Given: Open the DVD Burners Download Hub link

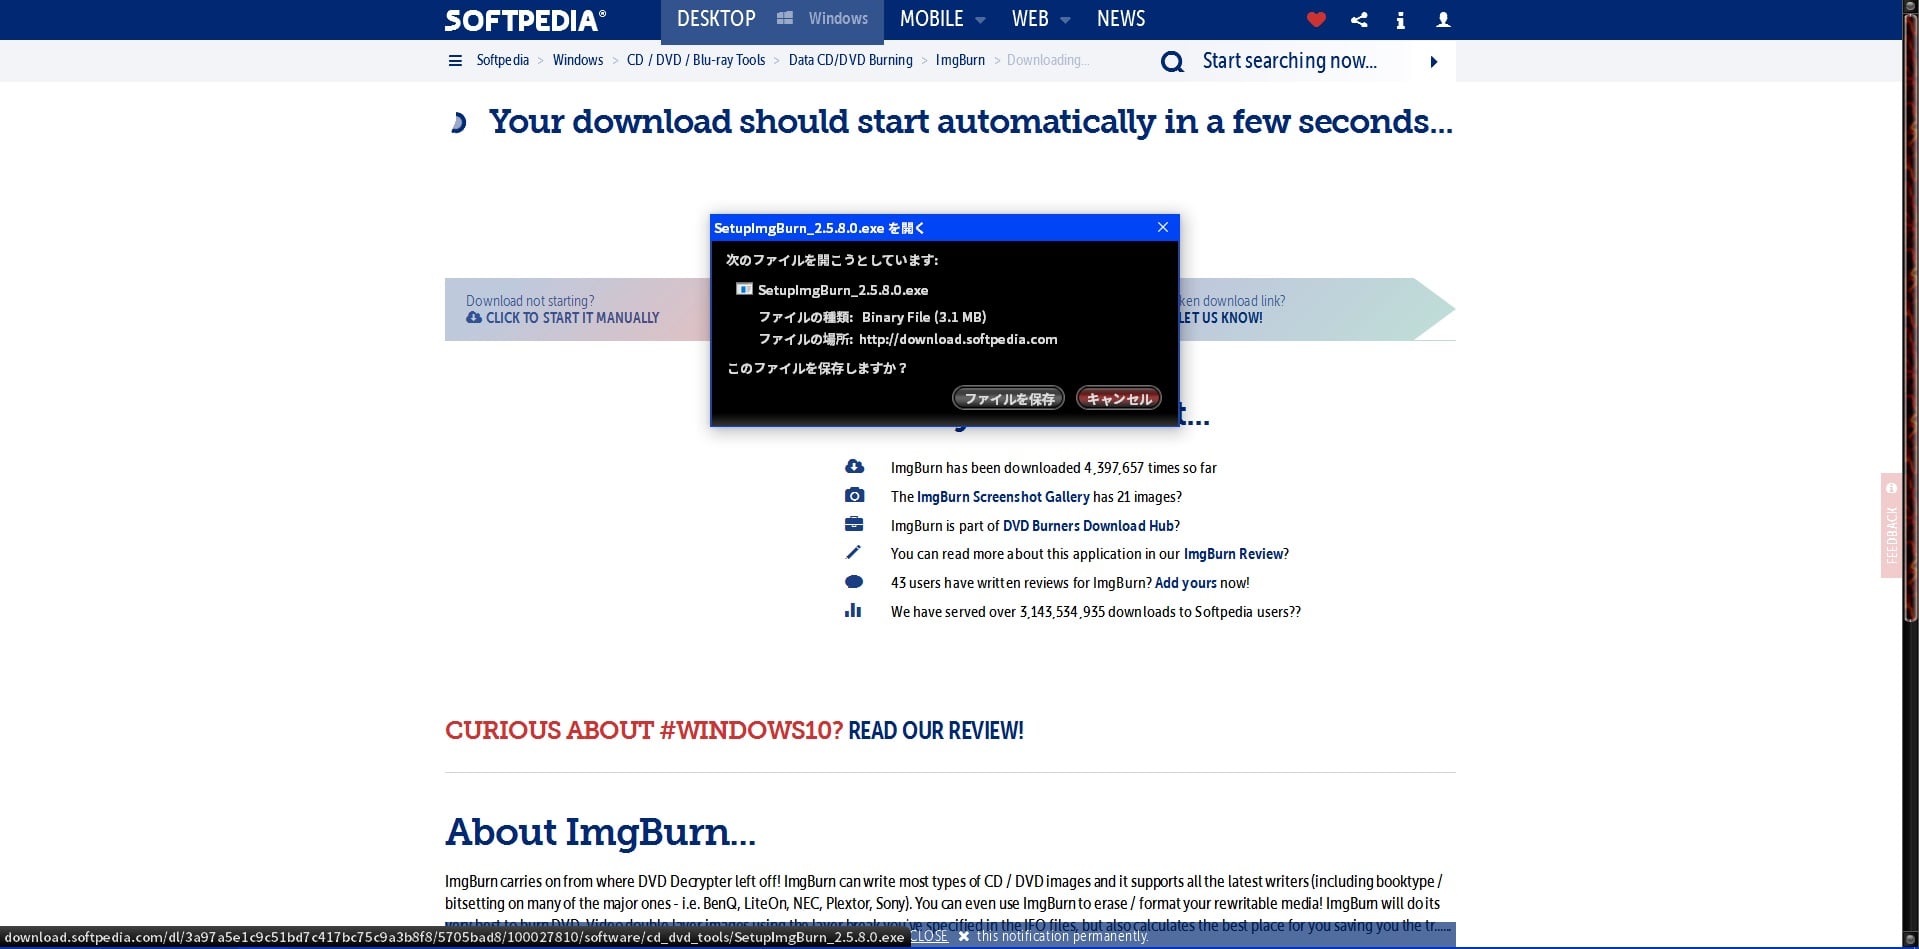Looking at the screenshot, I should tap(1088, 525).
